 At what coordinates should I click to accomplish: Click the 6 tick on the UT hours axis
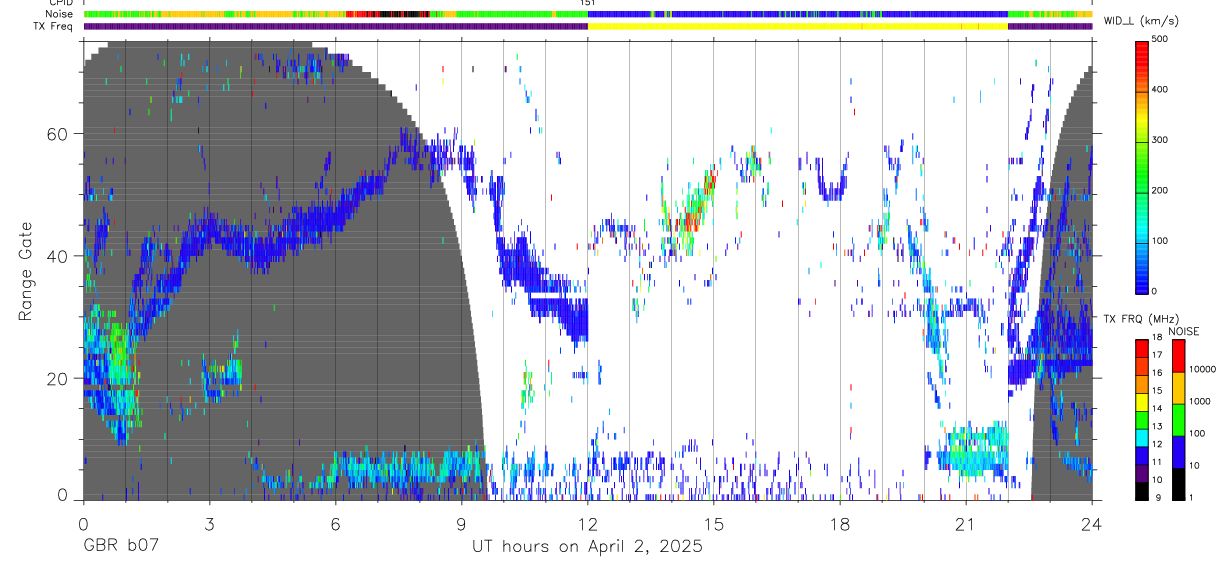pos(335,524)
